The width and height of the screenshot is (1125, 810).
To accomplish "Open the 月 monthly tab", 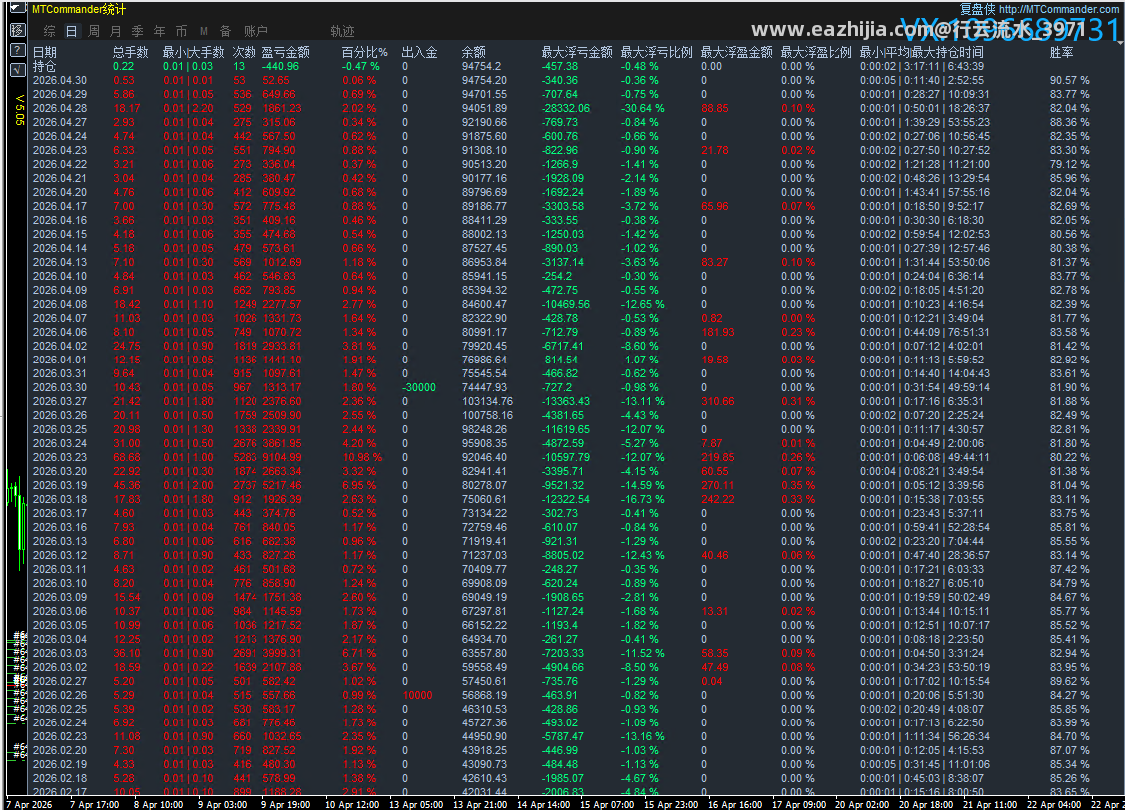I will [116, 31].
